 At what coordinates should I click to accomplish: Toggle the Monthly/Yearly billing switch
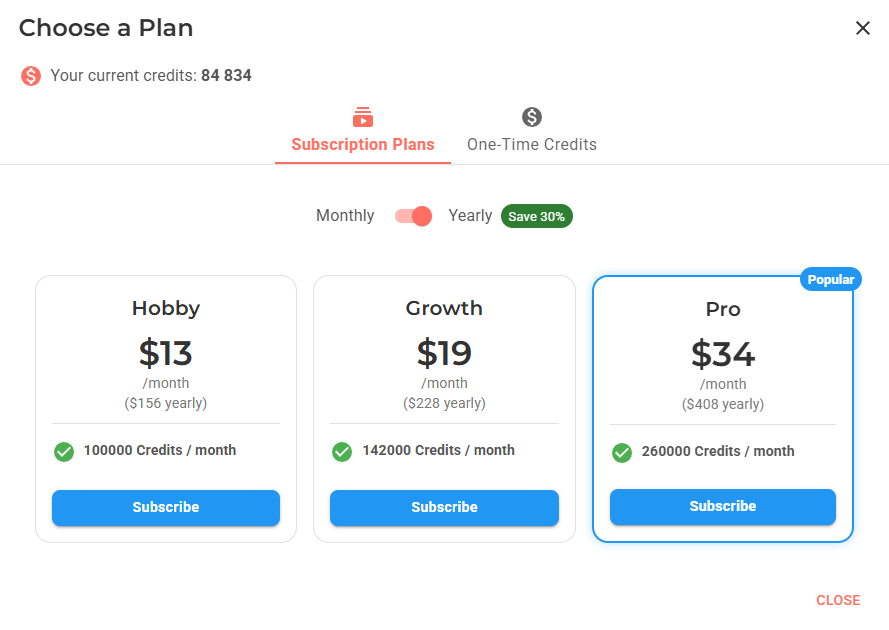[x=413, y=216]
